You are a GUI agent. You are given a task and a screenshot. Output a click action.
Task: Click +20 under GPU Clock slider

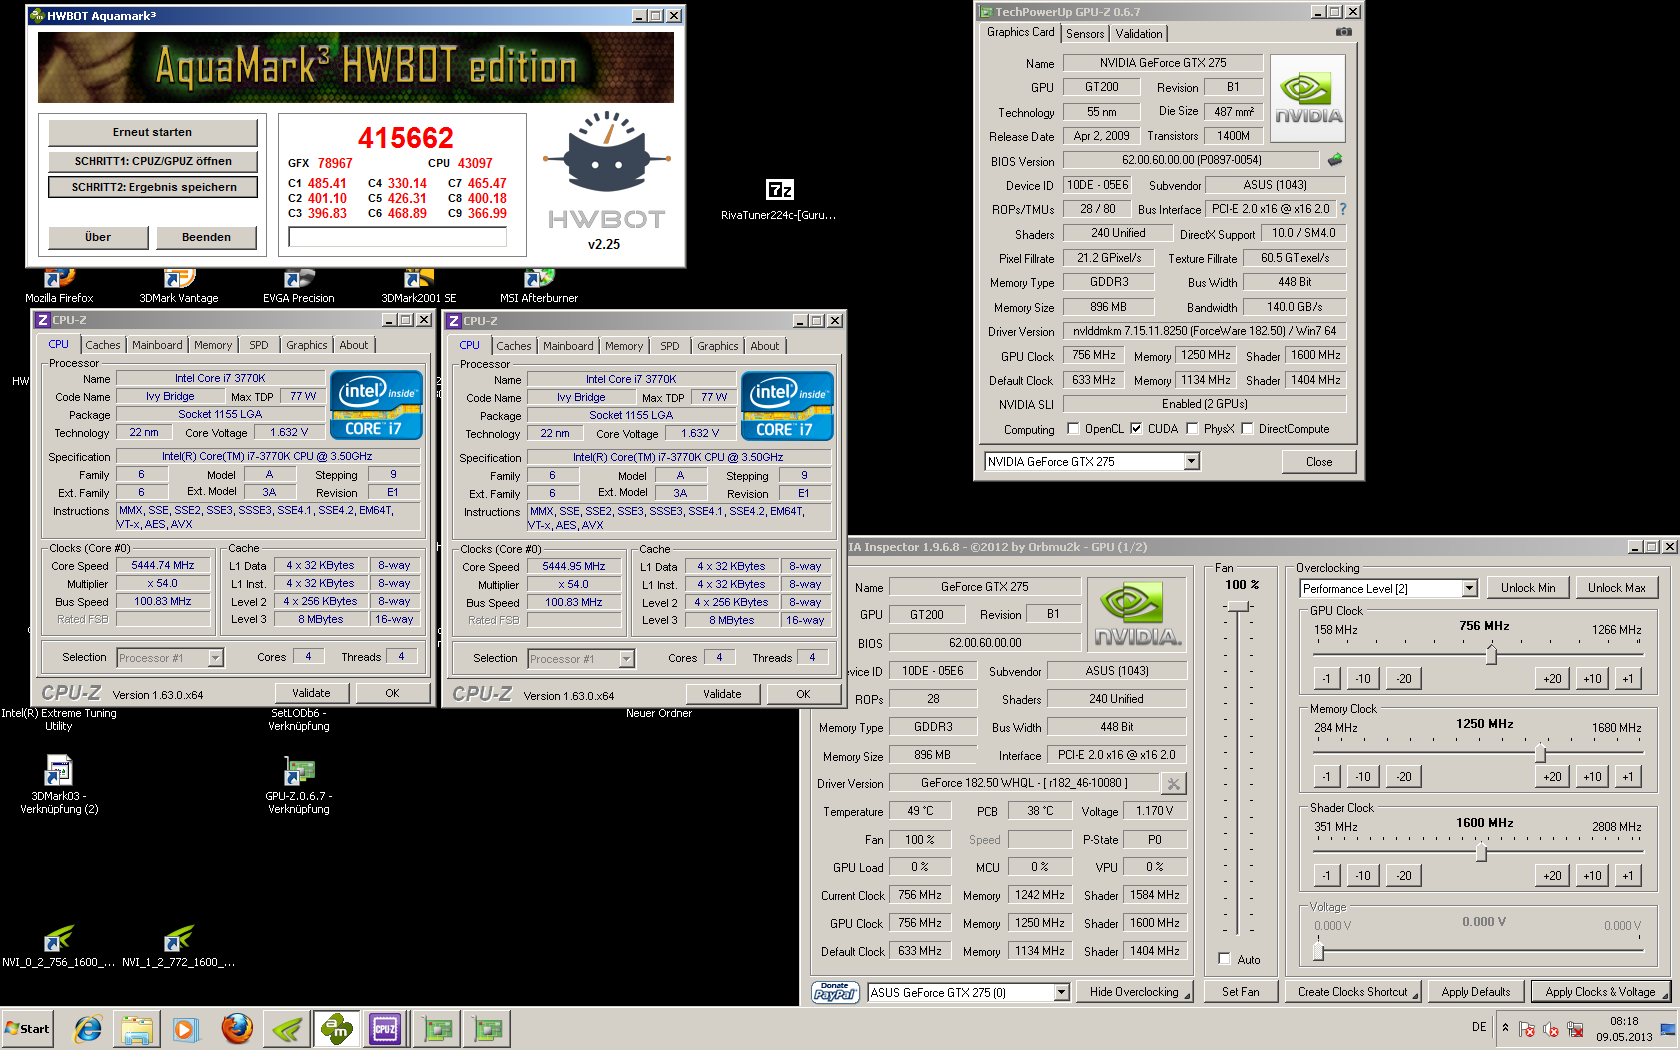pos(1552,678)
